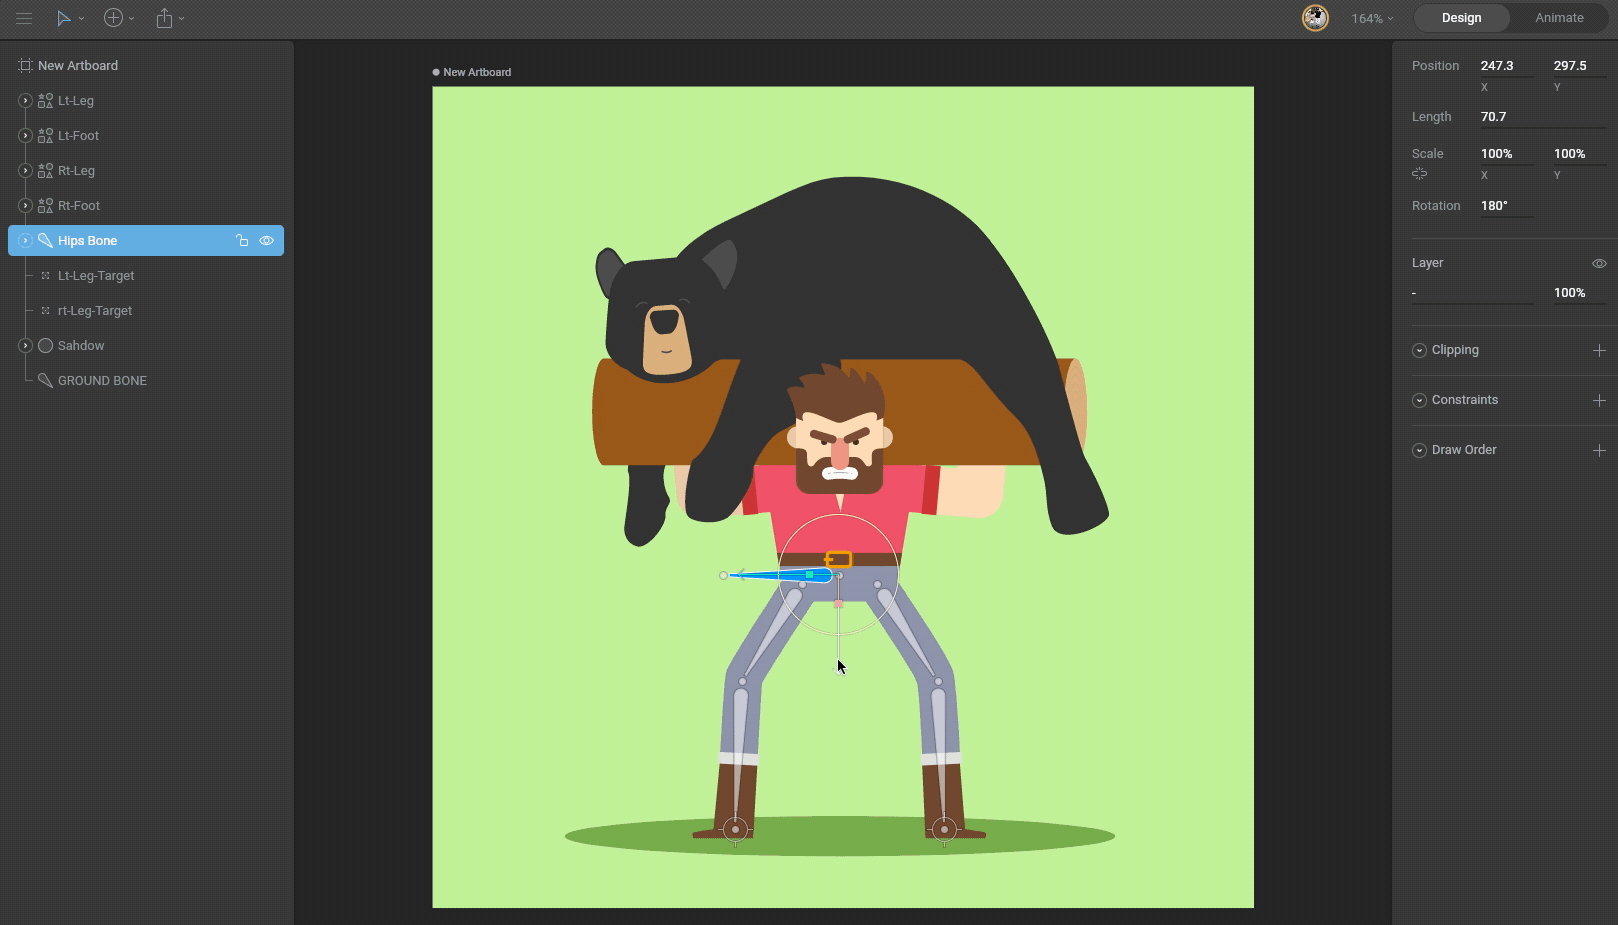Click the Layer opacity 100% field

pyautogui.click(x=1579, y=293)
